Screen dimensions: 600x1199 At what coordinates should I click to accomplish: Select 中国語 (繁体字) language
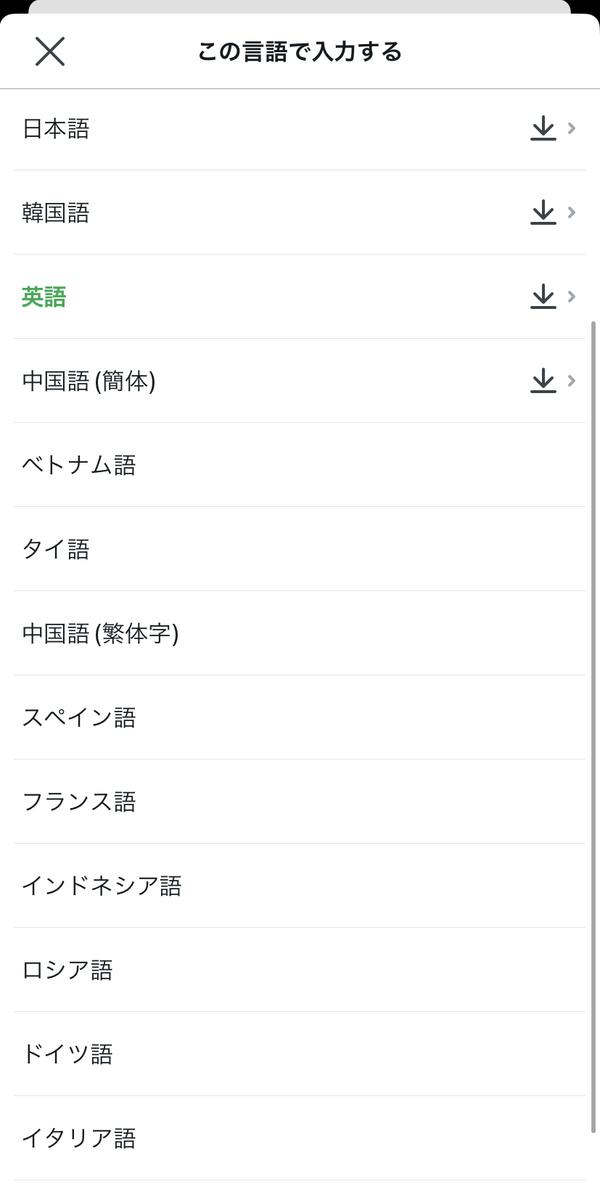pos(300,633)
